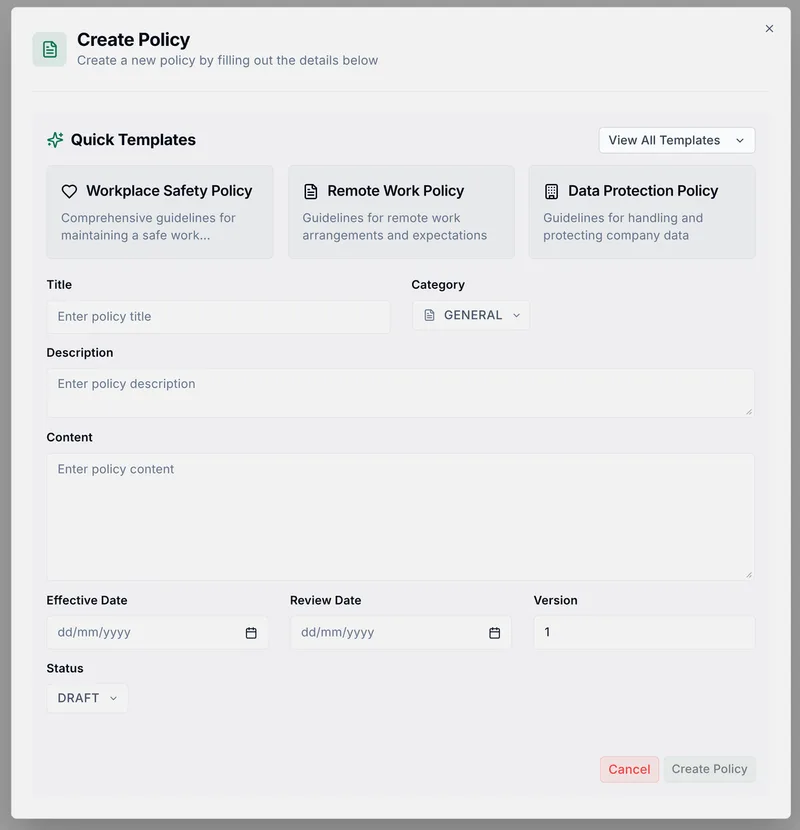
Task: Click the green document icon beside Create Policy
Action: (x=49, y=49)
